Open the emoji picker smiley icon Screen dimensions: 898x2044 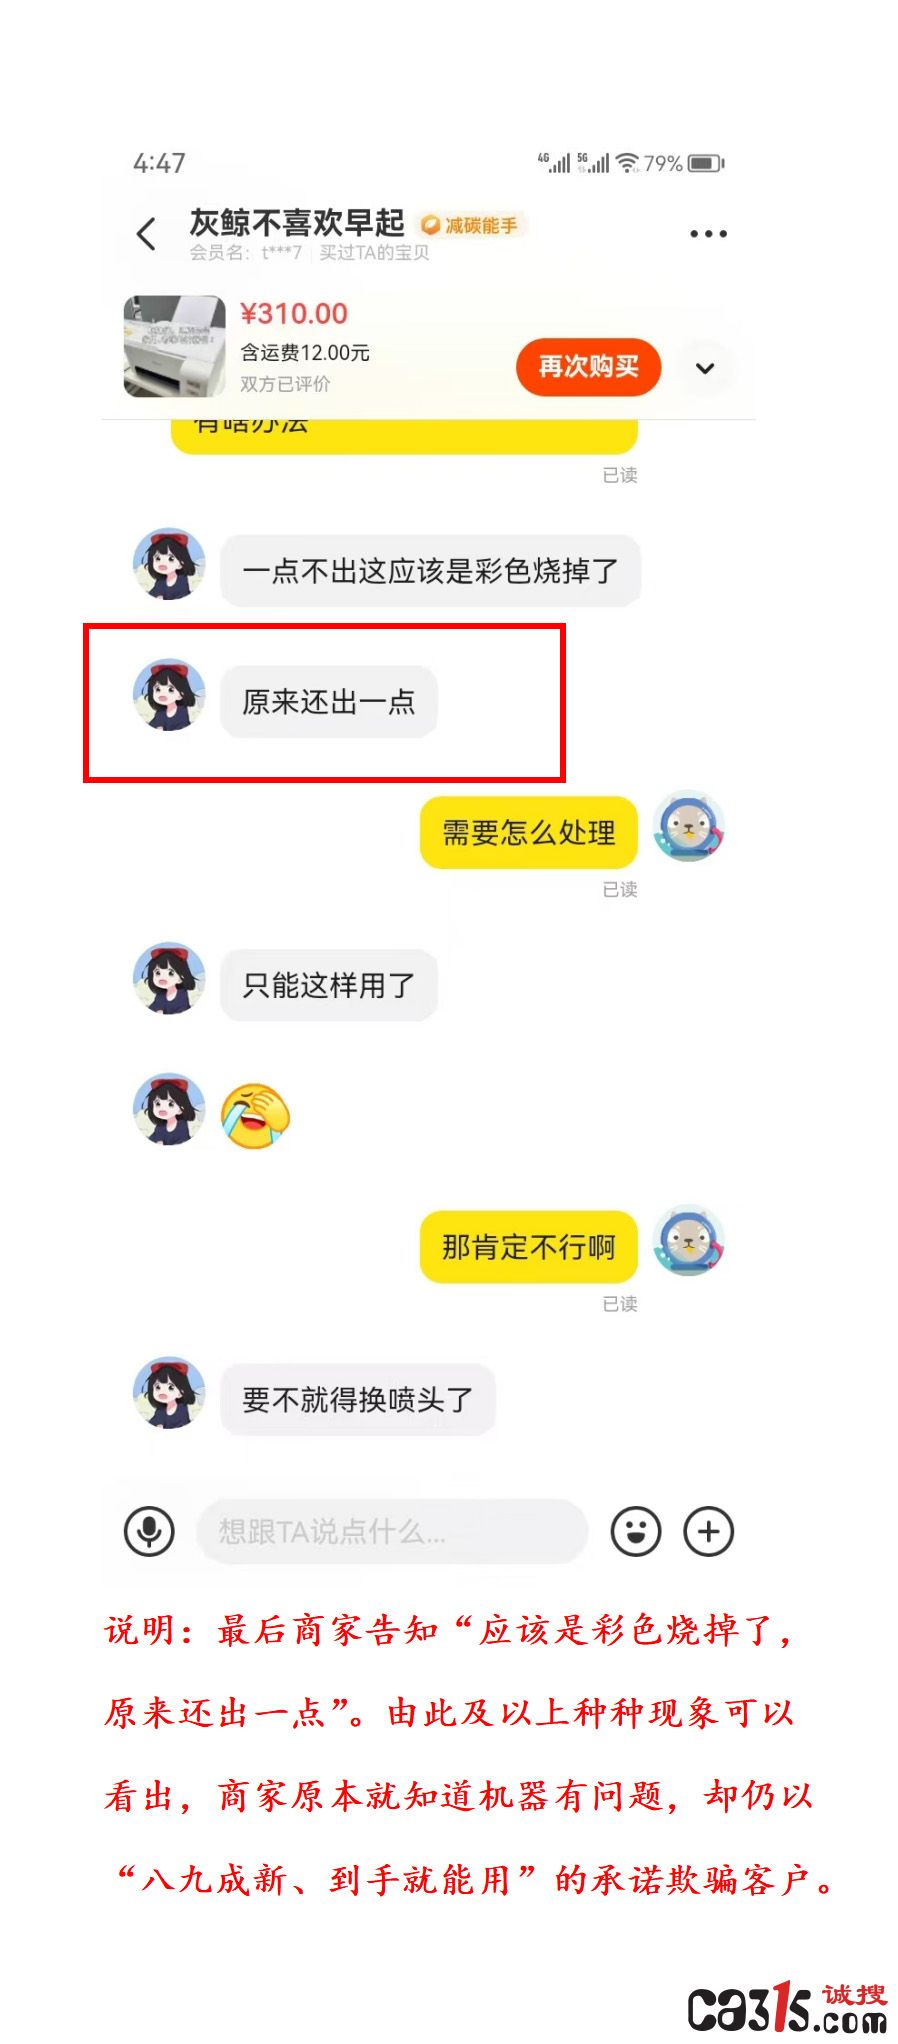[636, 1531]
